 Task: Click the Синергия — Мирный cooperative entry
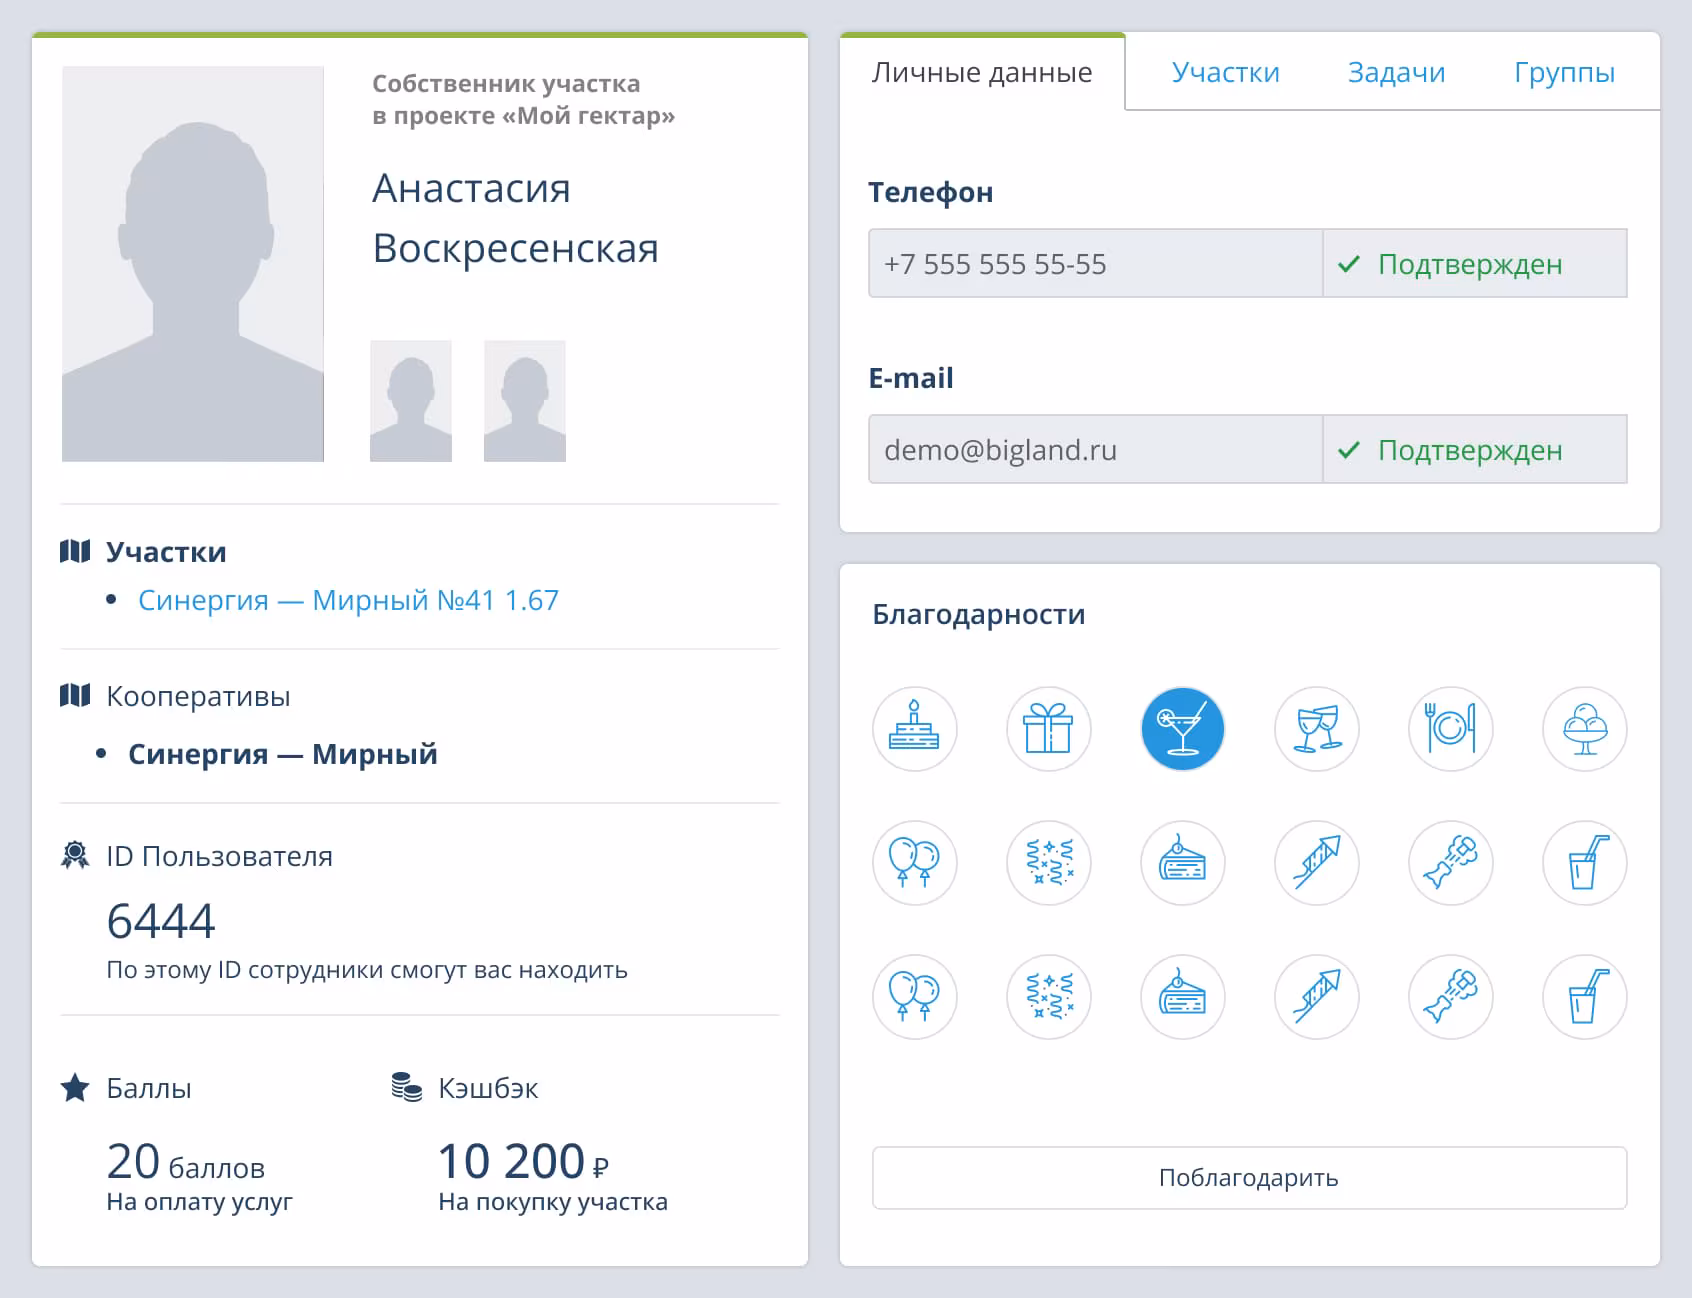point(283,754)
